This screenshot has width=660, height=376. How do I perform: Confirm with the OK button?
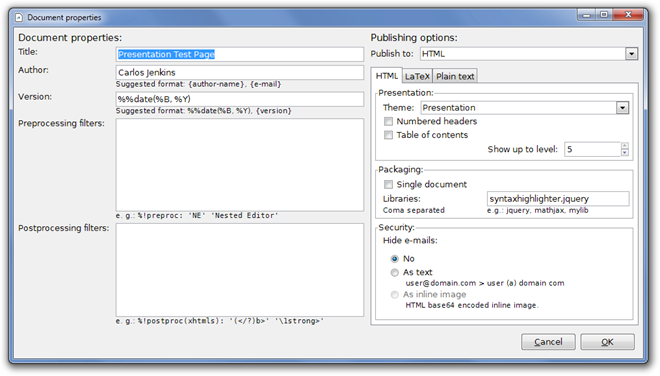click(x=607, y=342)
